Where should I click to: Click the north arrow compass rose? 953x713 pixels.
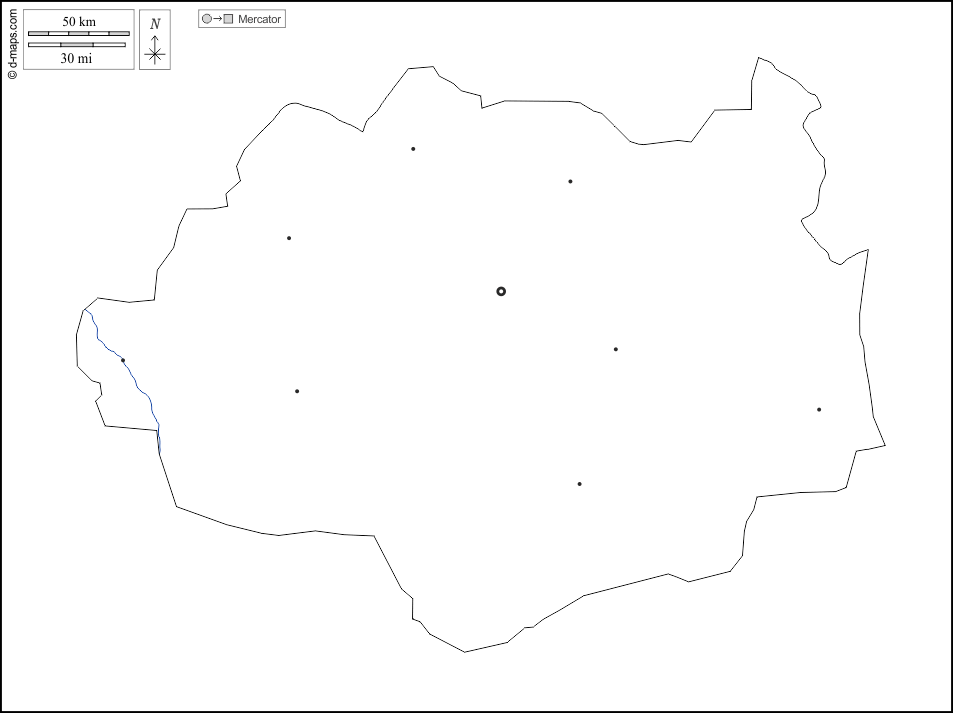pyautogui.click(x=154, y=52)
